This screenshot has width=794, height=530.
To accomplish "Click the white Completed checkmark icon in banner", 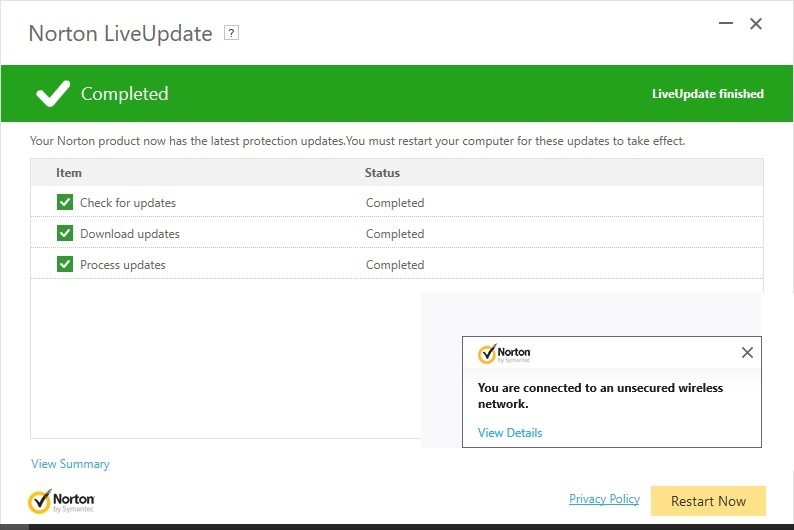I will [53, 93].
